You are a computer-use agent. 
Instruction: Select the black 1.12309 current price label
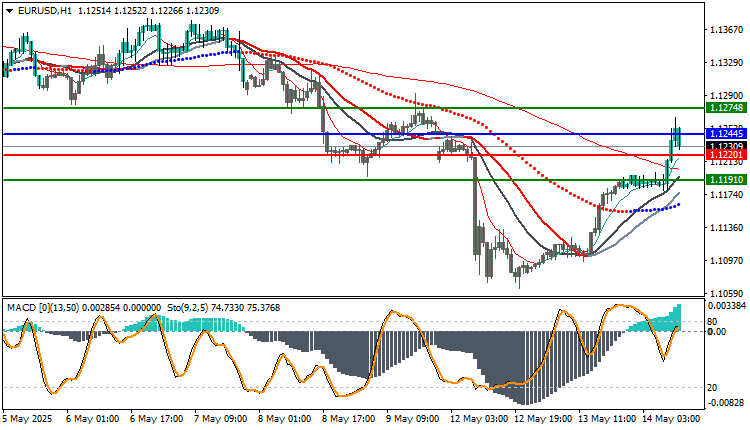pos(726,146)
